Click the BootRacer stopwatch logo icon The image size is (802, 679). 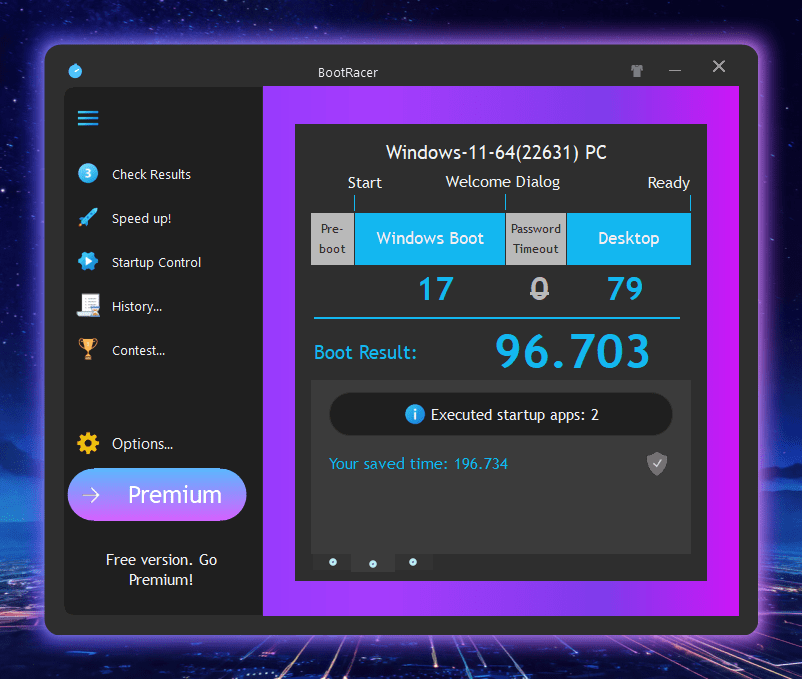(x=75, y=71)
